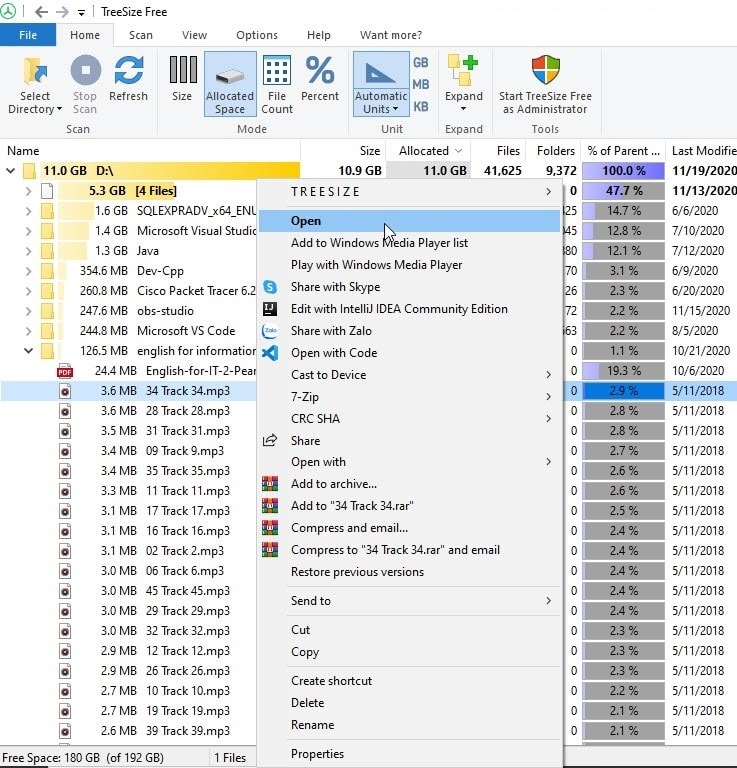Toggle Allocated Space mode
Image resolution: width=737 pixels, height=768 pixels.
230,84
